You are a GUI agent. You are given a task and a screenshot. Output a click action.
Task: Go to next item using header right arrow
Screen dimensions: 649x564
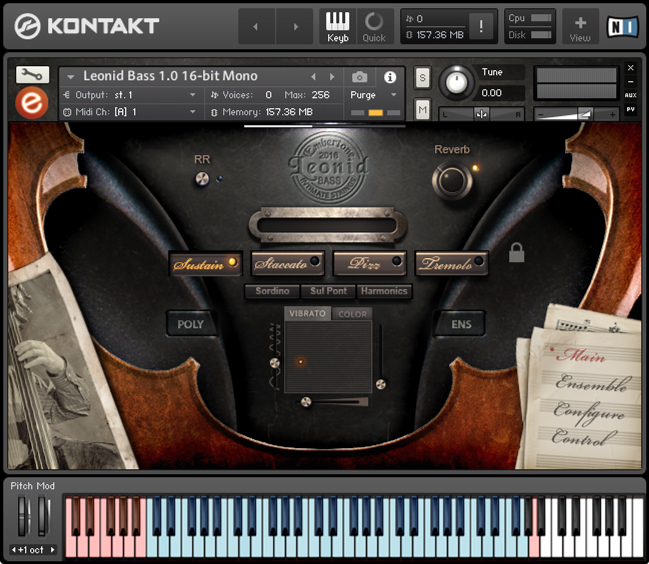point(295,27)
